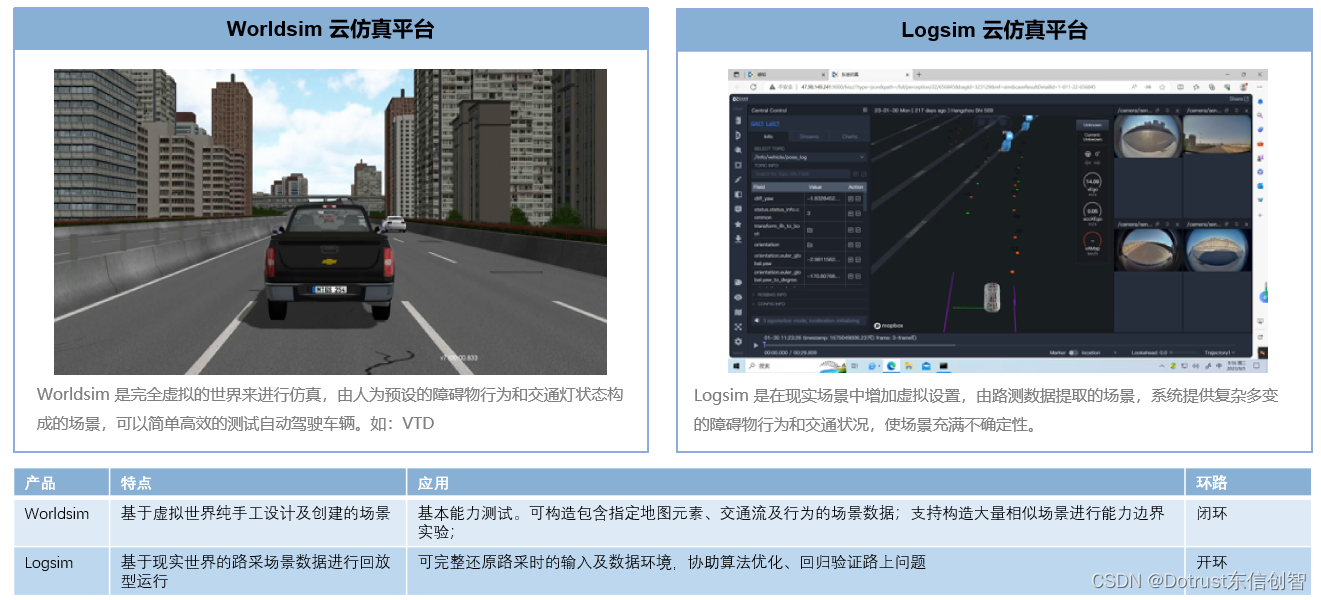Click the document icon atop Logsim's sidebar

738,121
